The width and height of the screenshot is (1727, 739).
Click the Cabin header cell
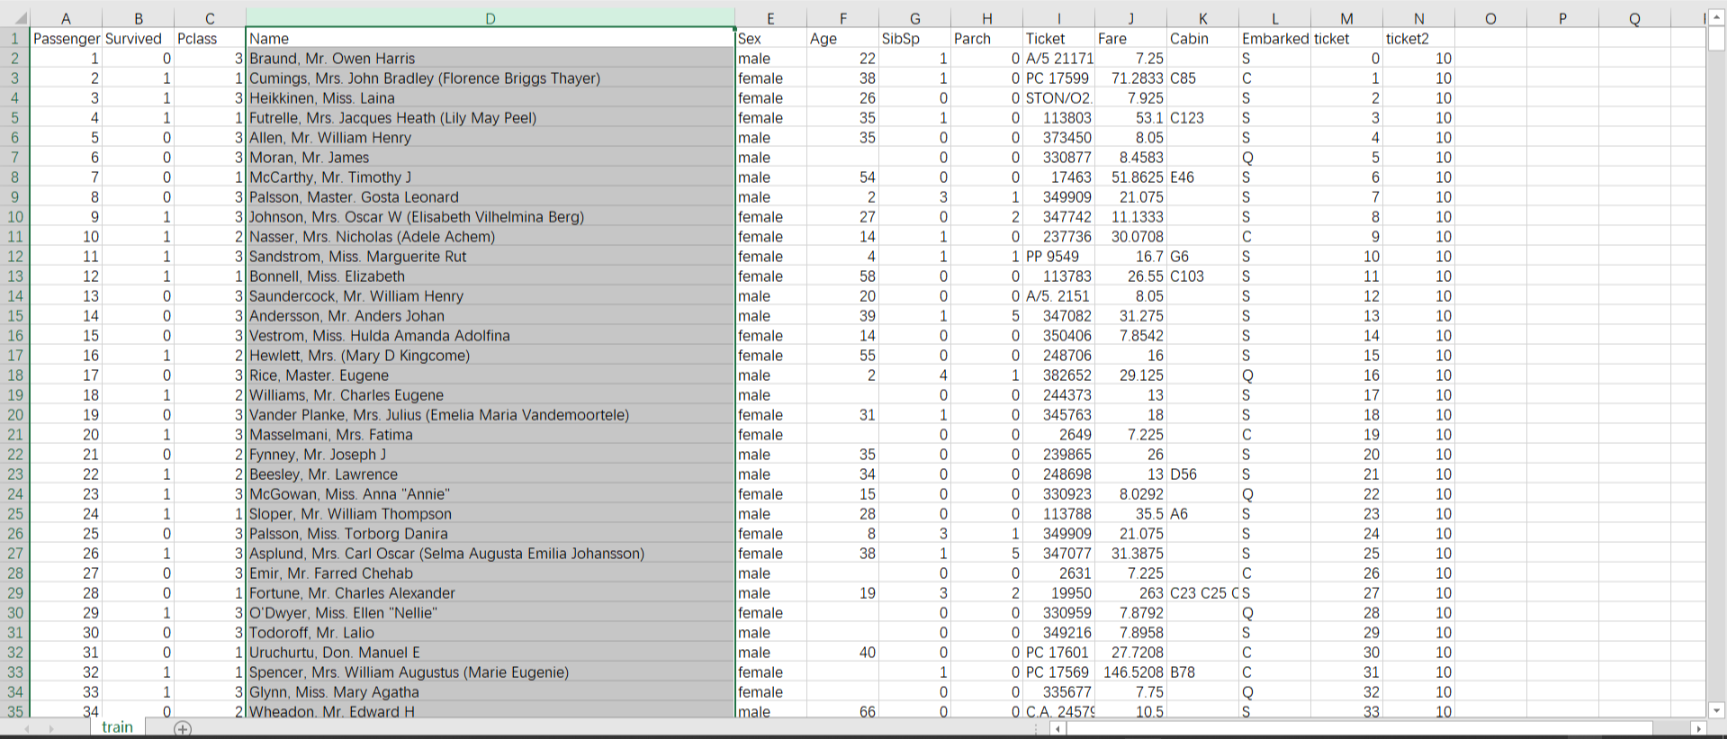click(1203, 38)
